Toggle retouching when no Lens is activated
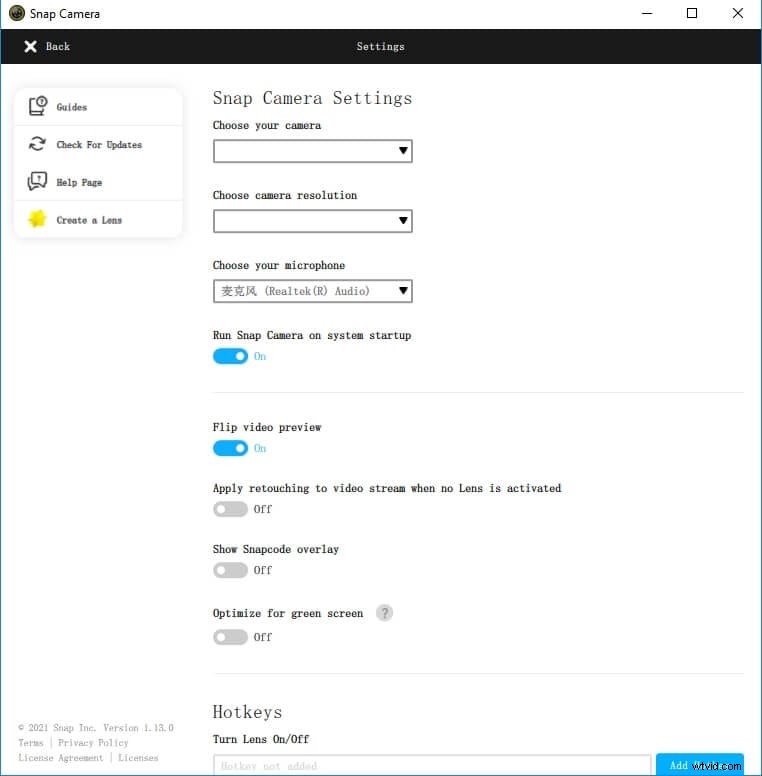The height and width of the screenshot is (776, 762). 230,509
